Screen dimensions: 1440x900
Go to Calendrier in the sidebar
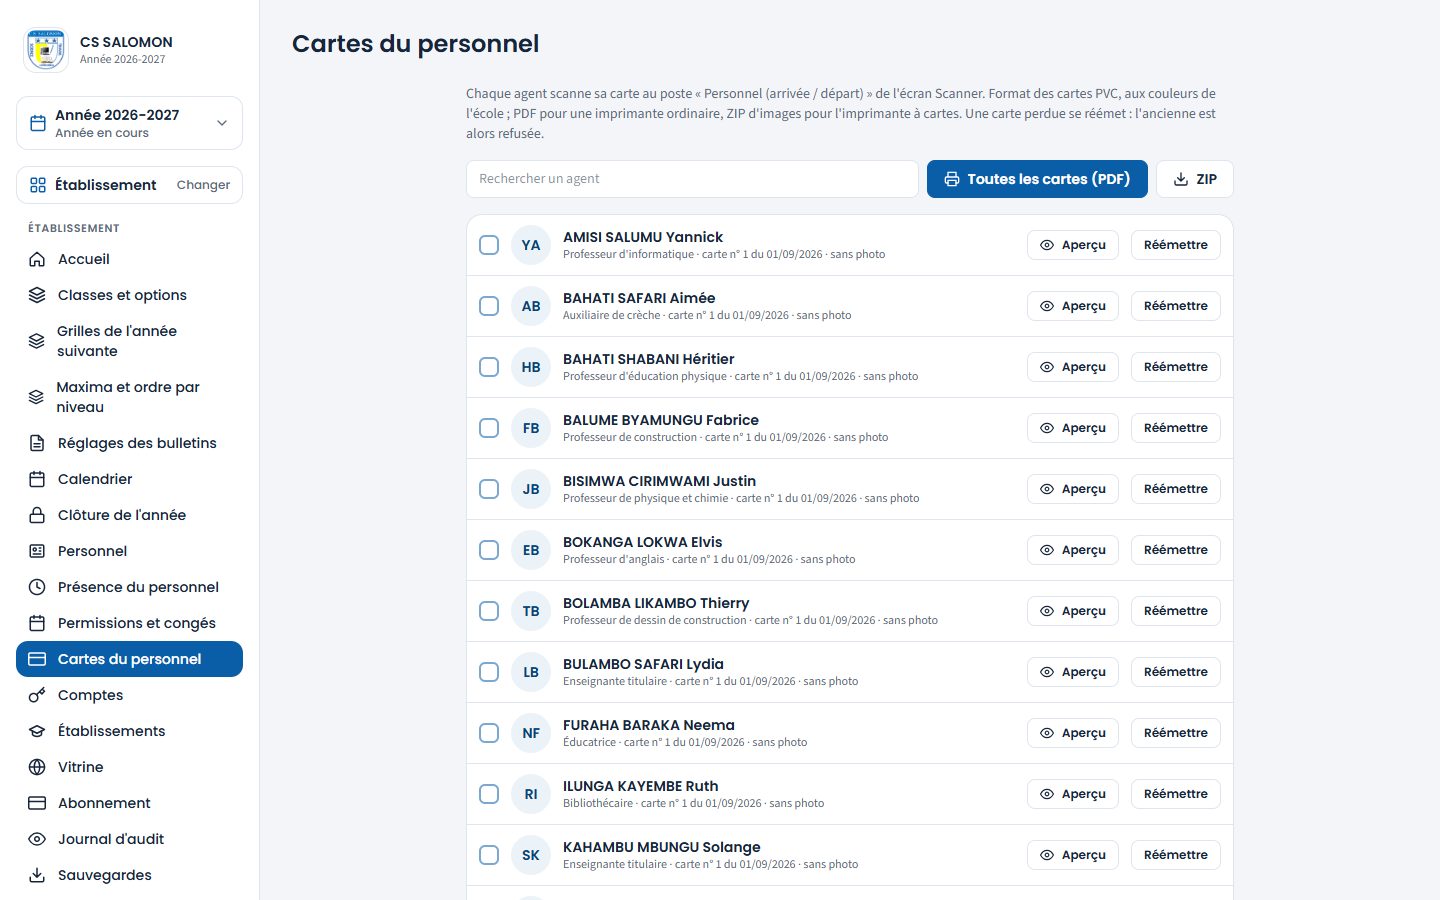[129, 479]
